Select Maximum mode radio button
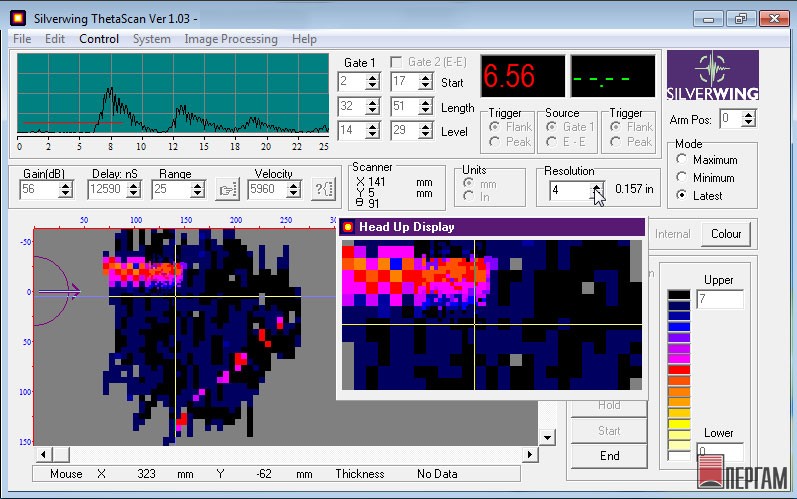 pos(683,160)
